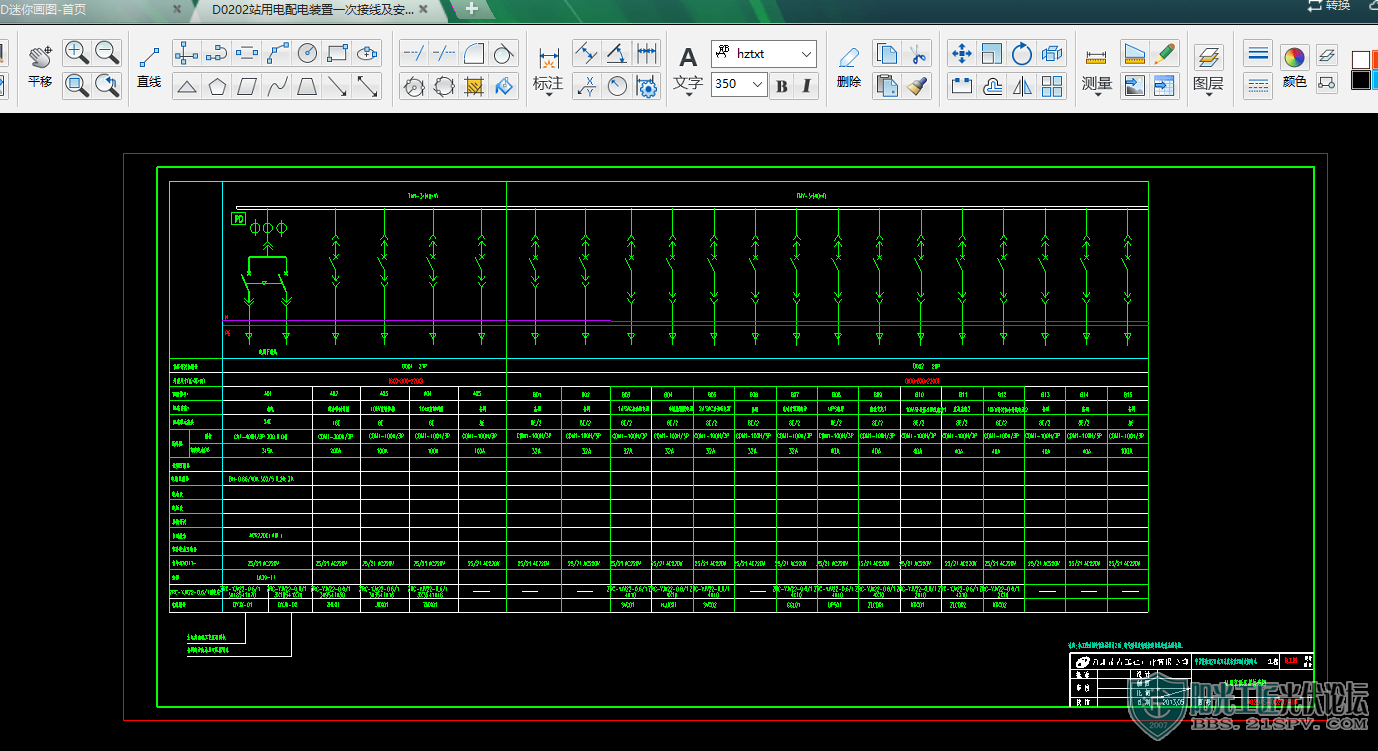Expand the 图层 dropdown arrow
Image resolution: width=1378 pixels, height=751 pixels.
(x=1208, y=95)
